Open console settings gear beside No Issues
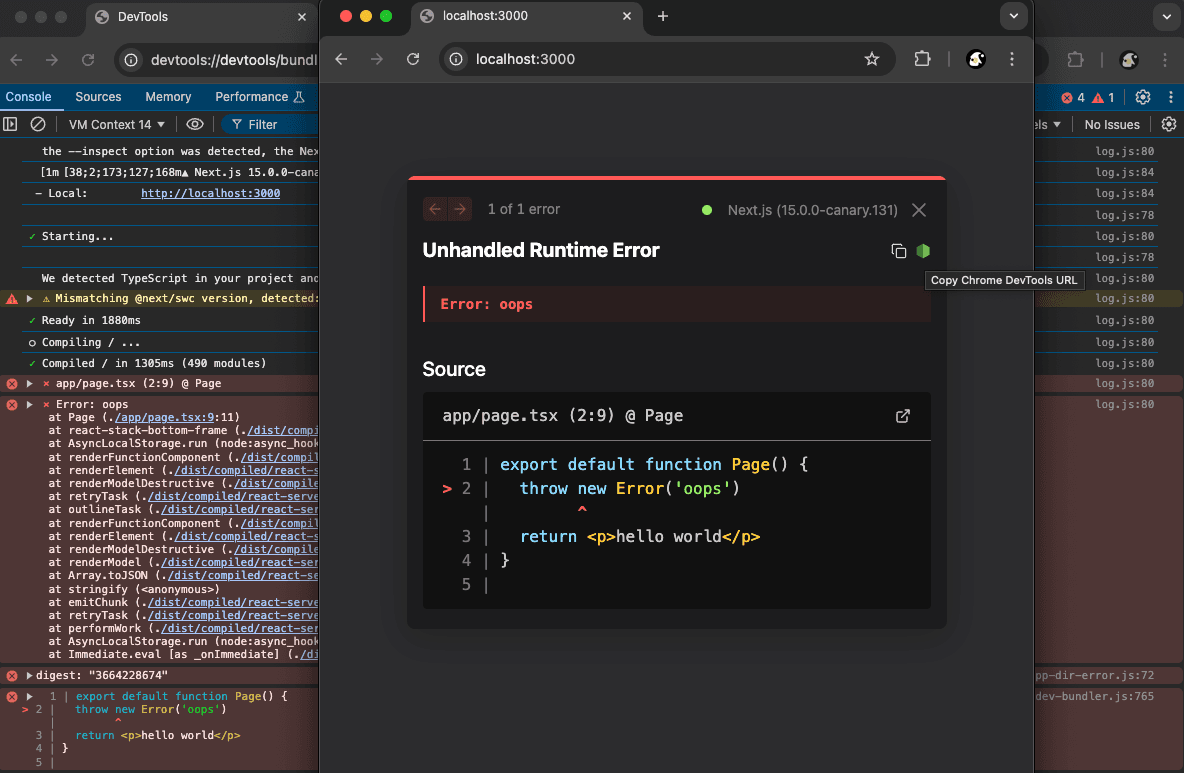This screenshot has width=1184, height=773. [1169, 125]
